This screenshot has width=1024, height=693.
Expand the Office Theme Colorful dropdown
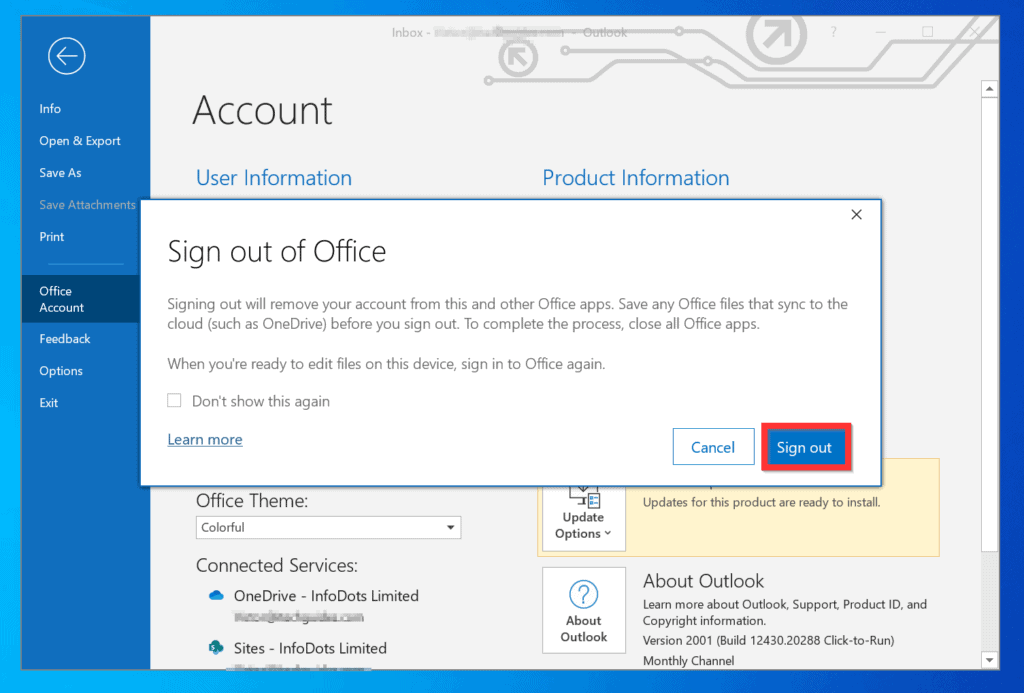[328, 527]
